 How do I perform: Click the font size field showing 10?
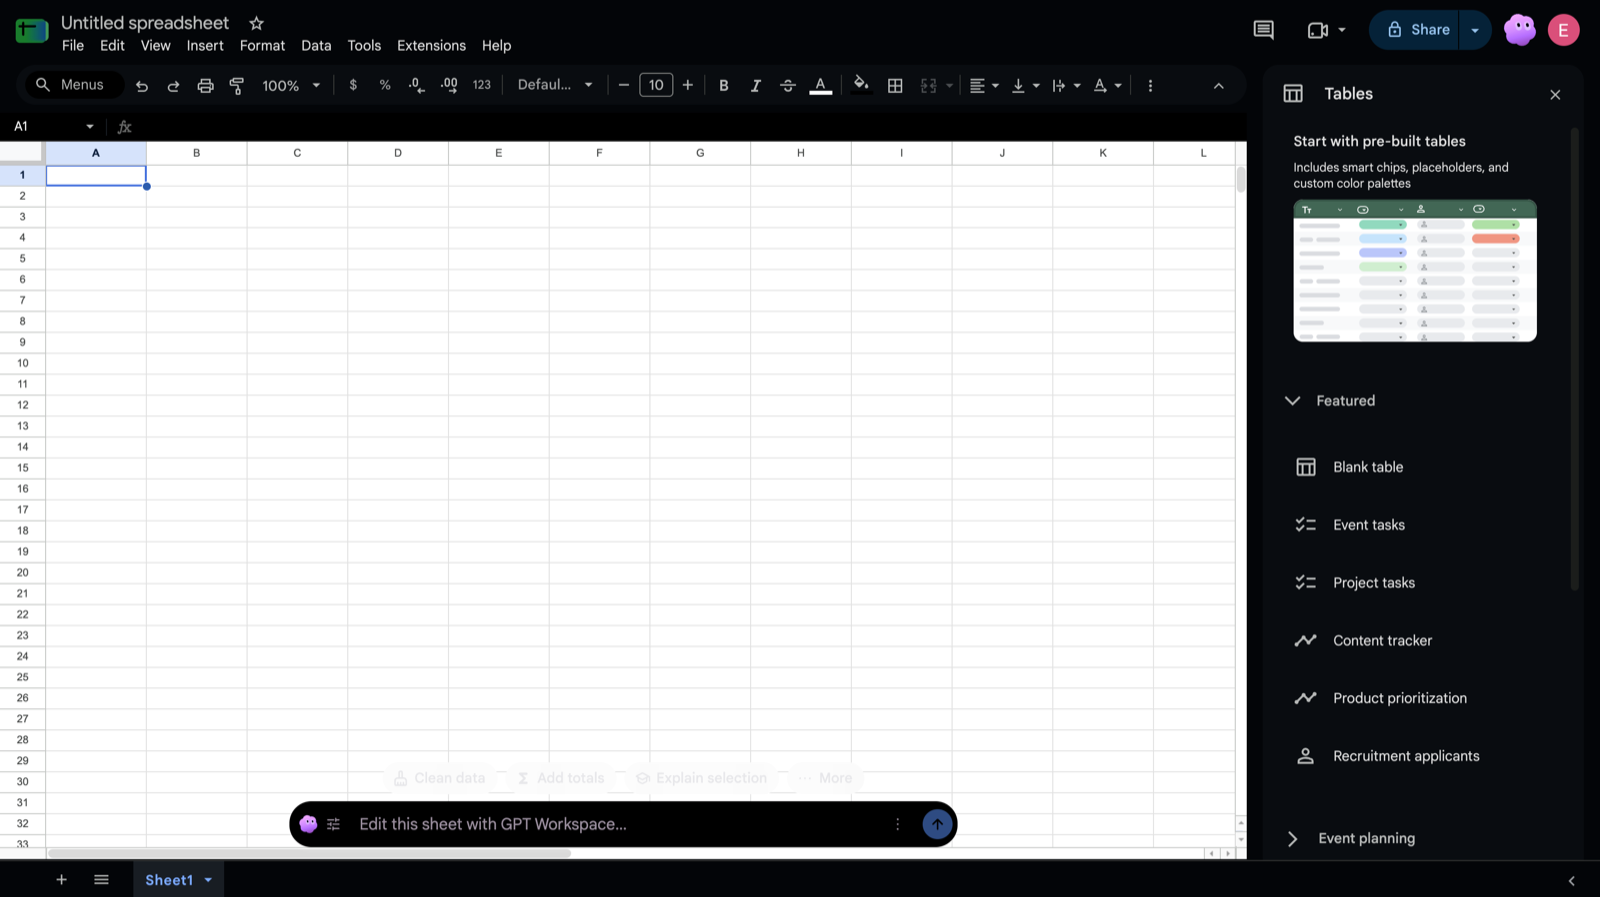pyautogui.click(x=656, y=85)
